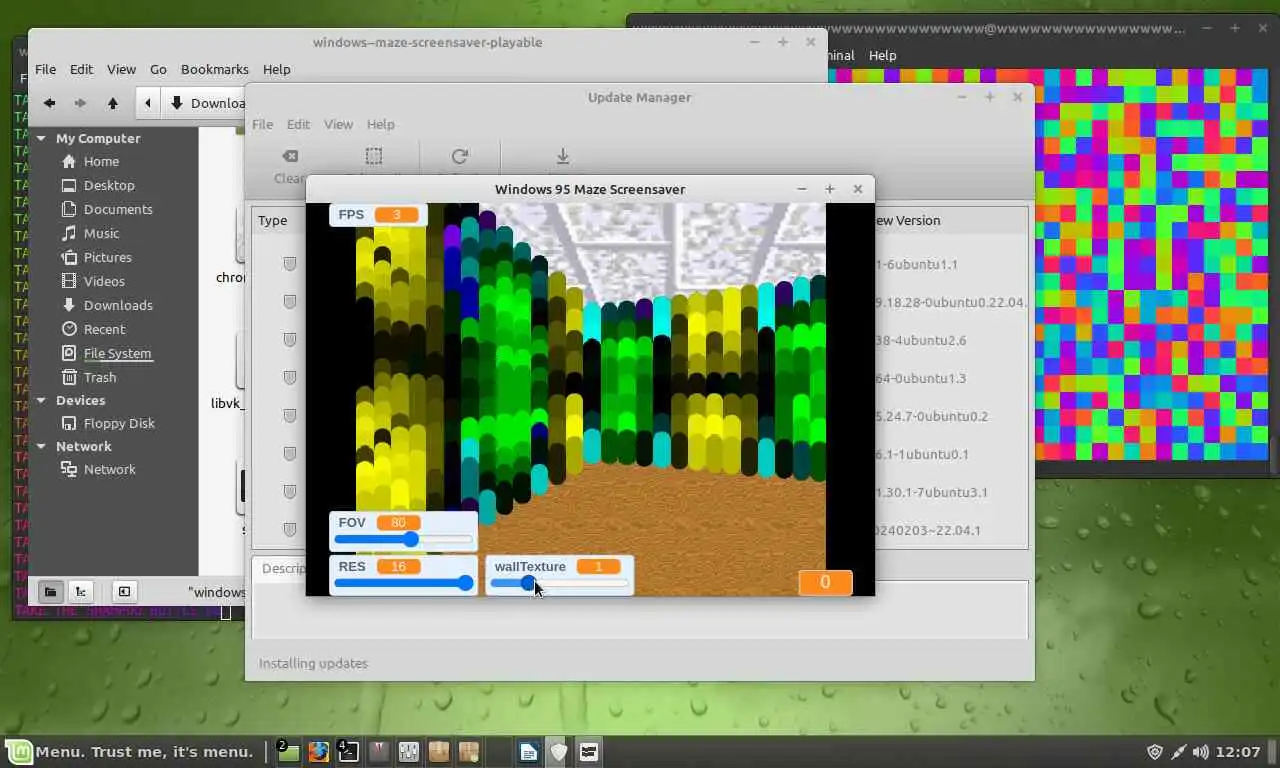Click the path bar left-scroll arrow
This screenshot has width=1280, height=768.
[x=148, y=103]
